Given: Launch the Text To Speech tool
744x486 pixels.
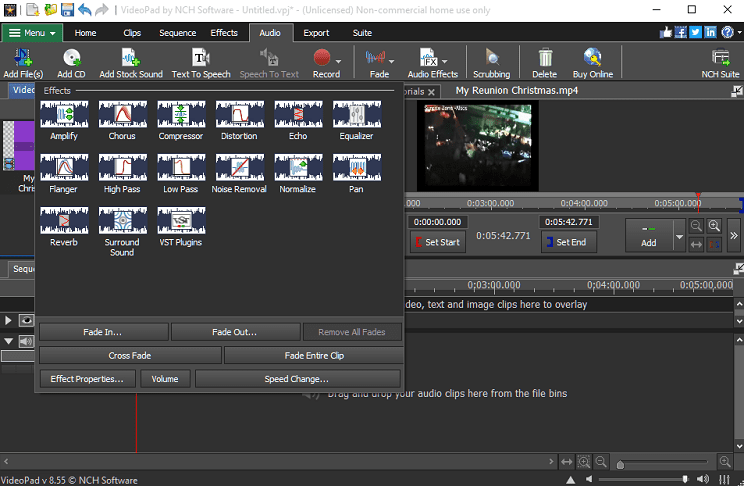Looking at the screenshot, I should (201, 63).
